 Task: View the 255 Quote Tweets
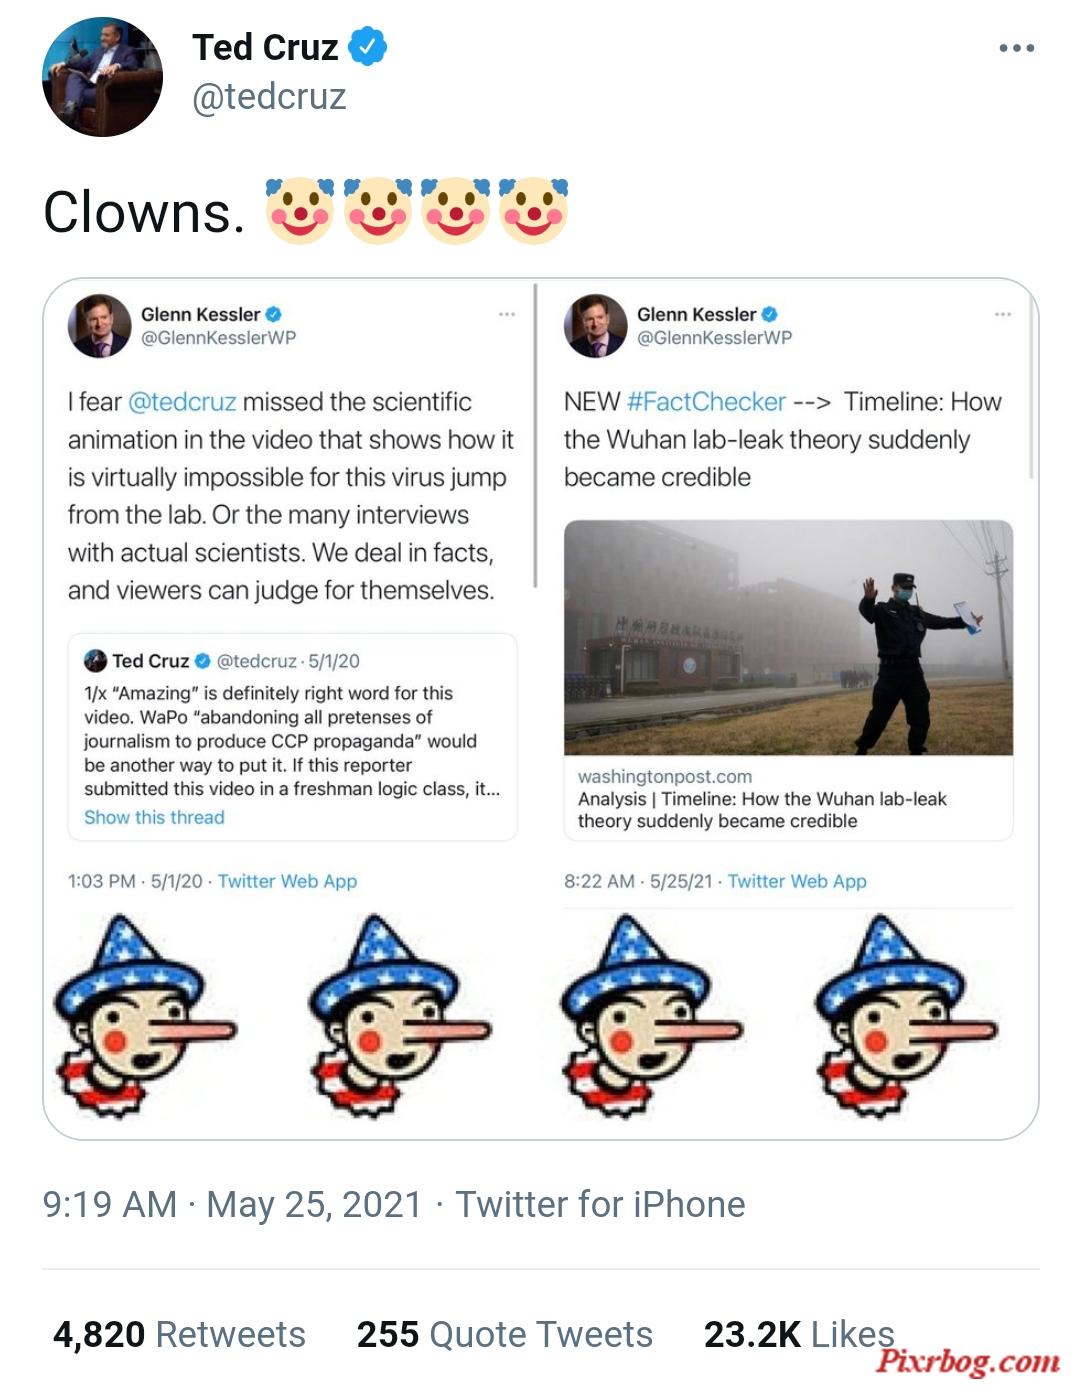coord(505,1335)
